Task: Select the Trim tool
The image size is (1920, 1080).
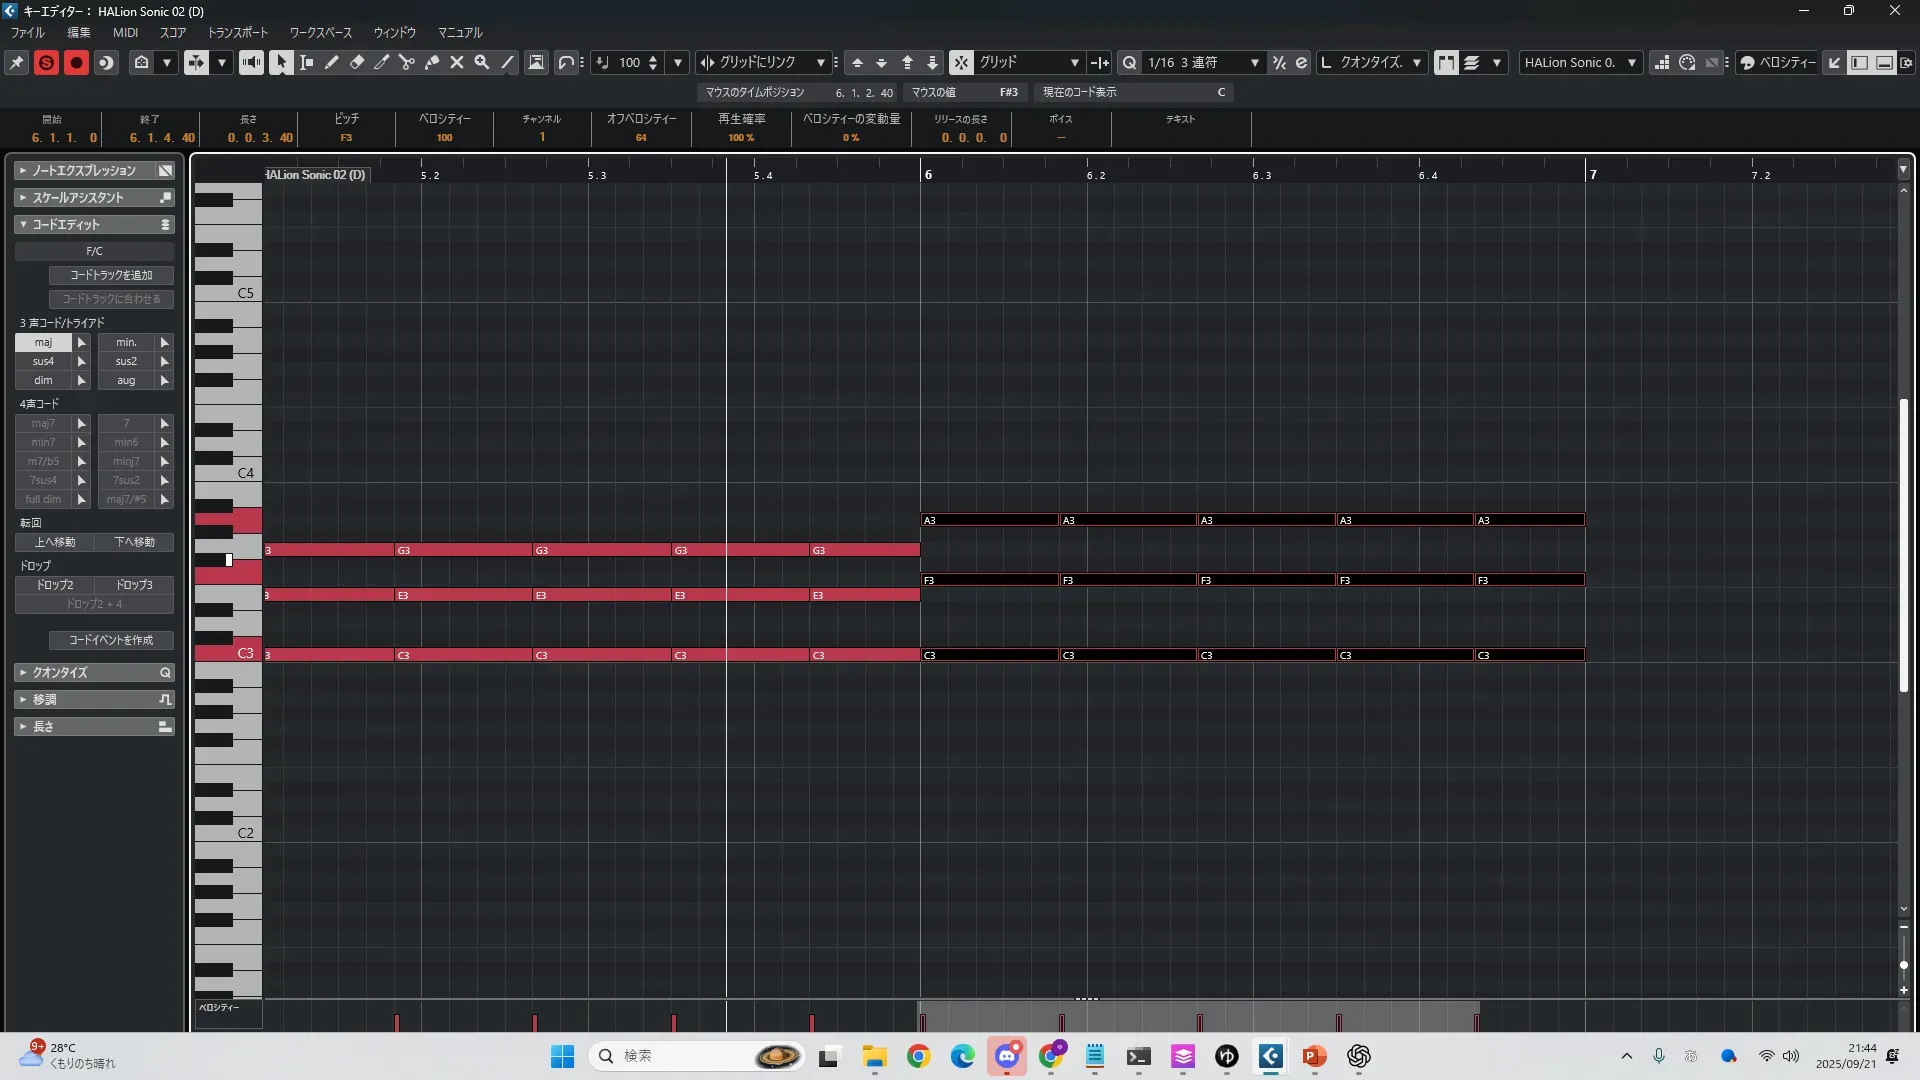Action: 382,62
